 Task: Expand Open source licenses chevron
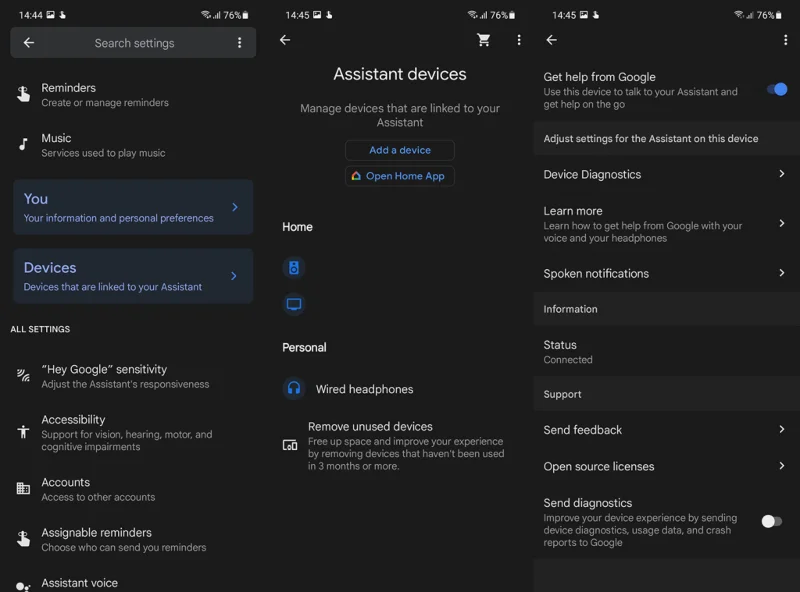tap(782, 465)
